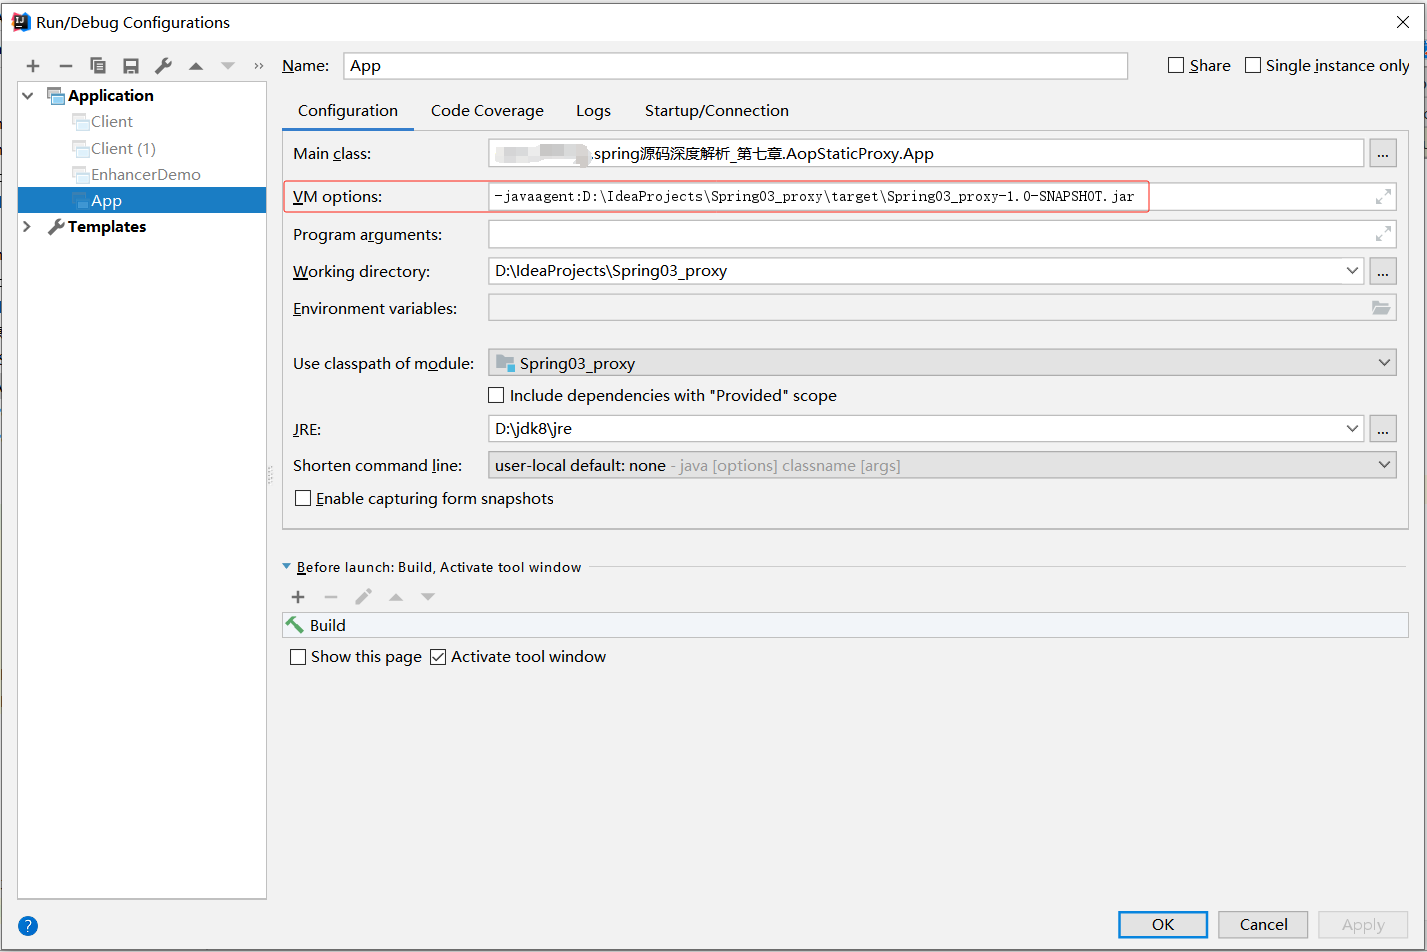Screen dimensions: 1427x952
Task: Edit the Before launch task
Action: (363, 597)
